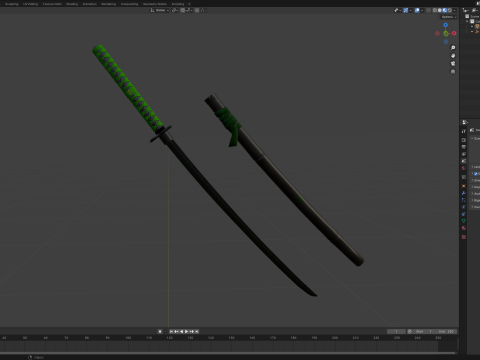
Task: Click the blue Z axis gizmo handle
Action: (x=446, y=25)
